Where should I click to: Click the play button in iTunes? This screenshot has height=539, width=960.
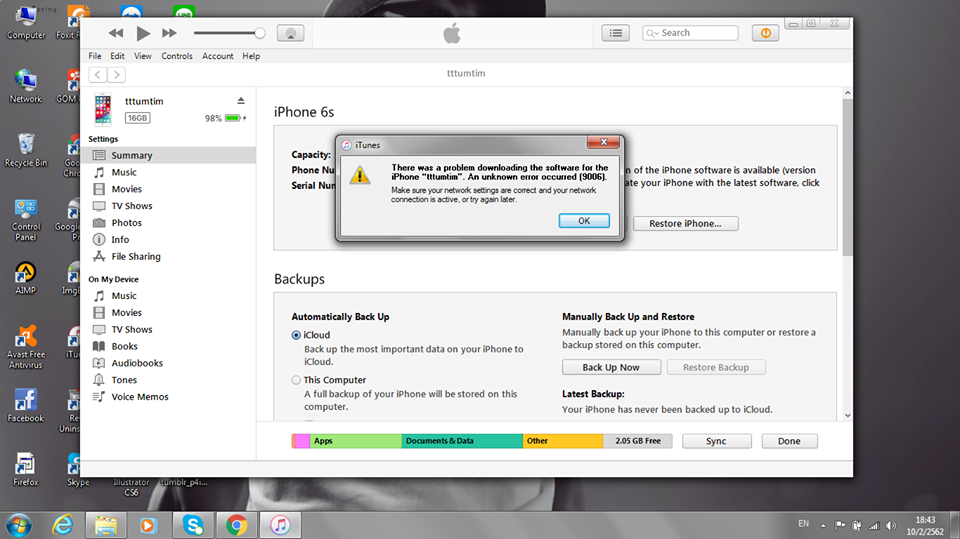pos(143,33)
